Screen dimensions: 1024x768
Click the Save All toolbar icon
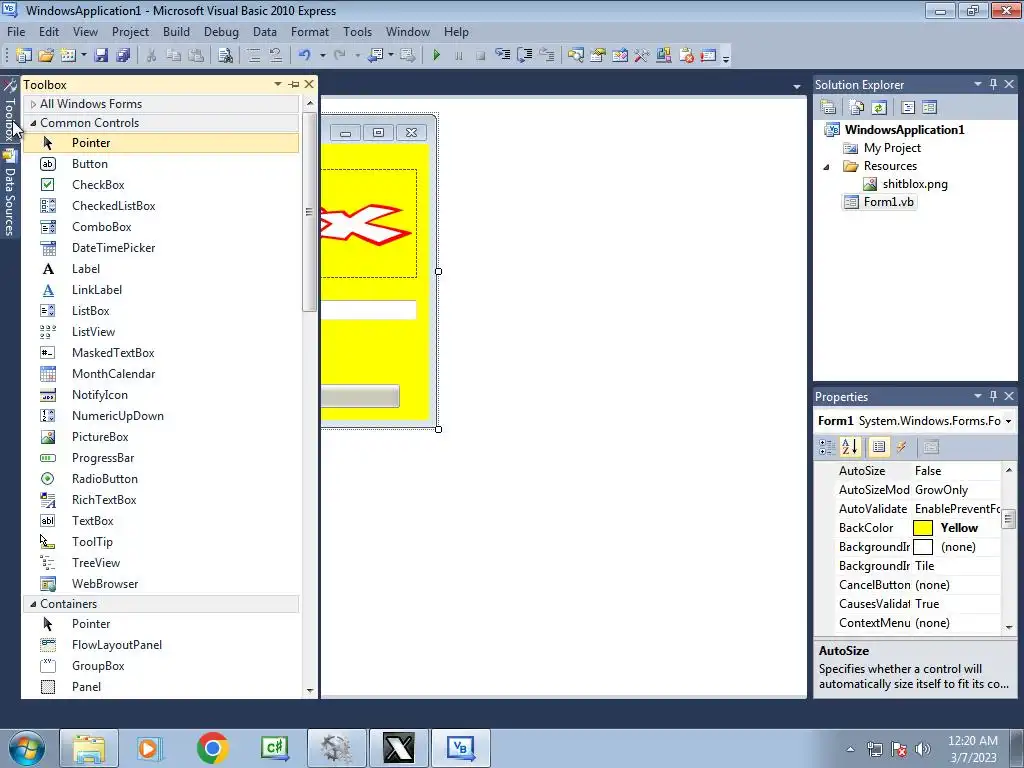(x=123, y=56)
